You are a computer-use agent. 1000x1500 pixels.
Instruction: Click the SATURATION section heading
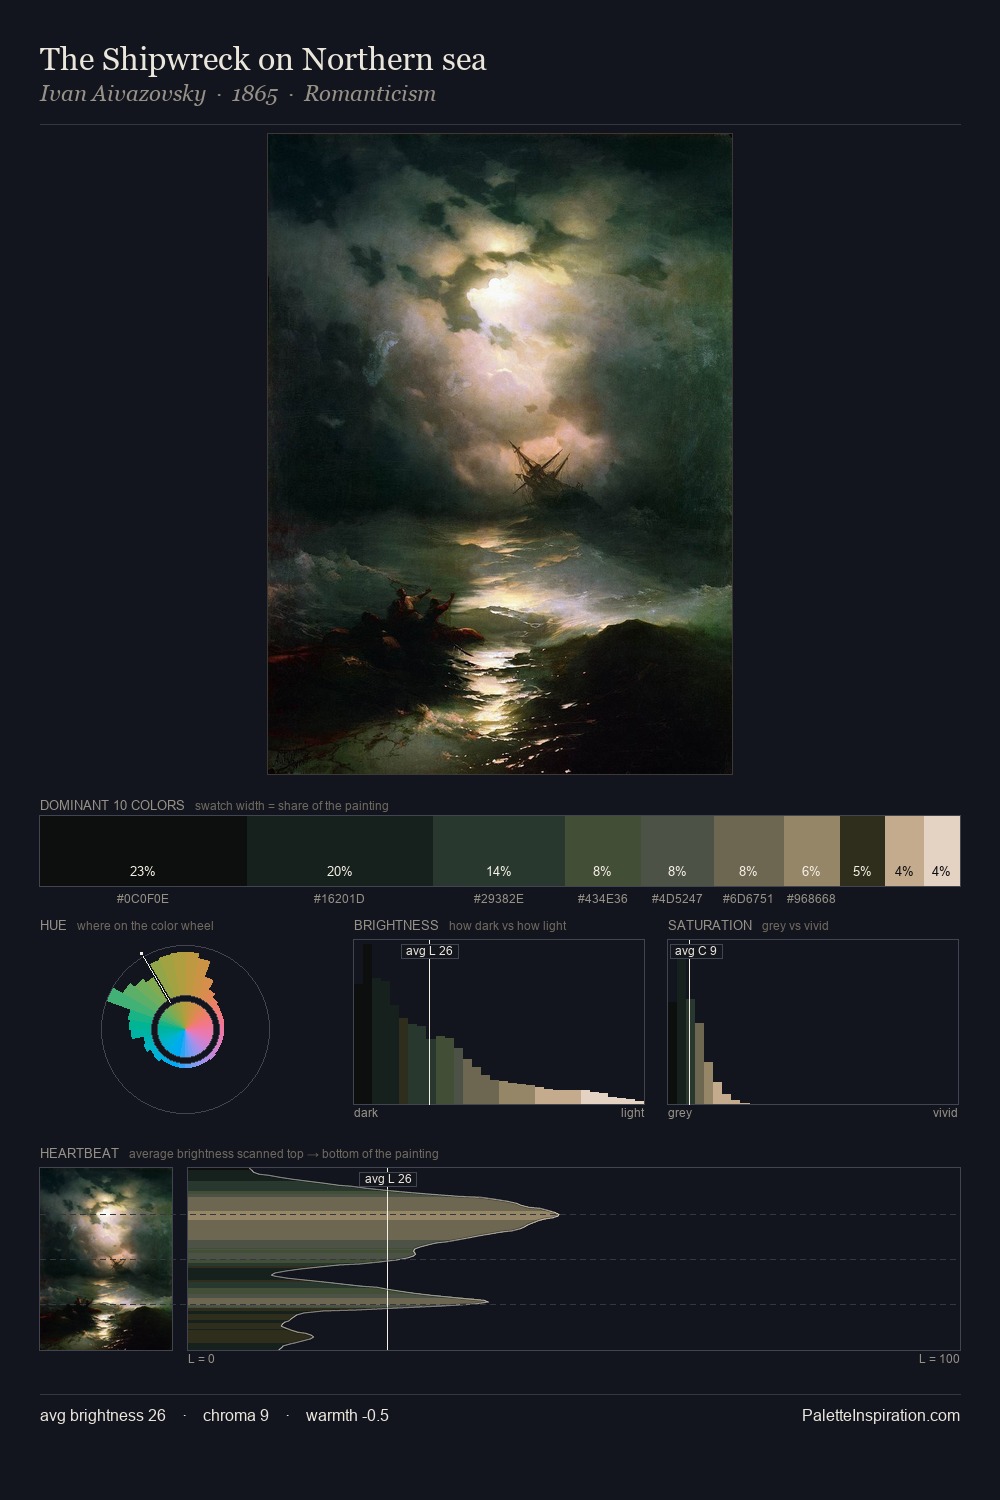tap(710, 925)
